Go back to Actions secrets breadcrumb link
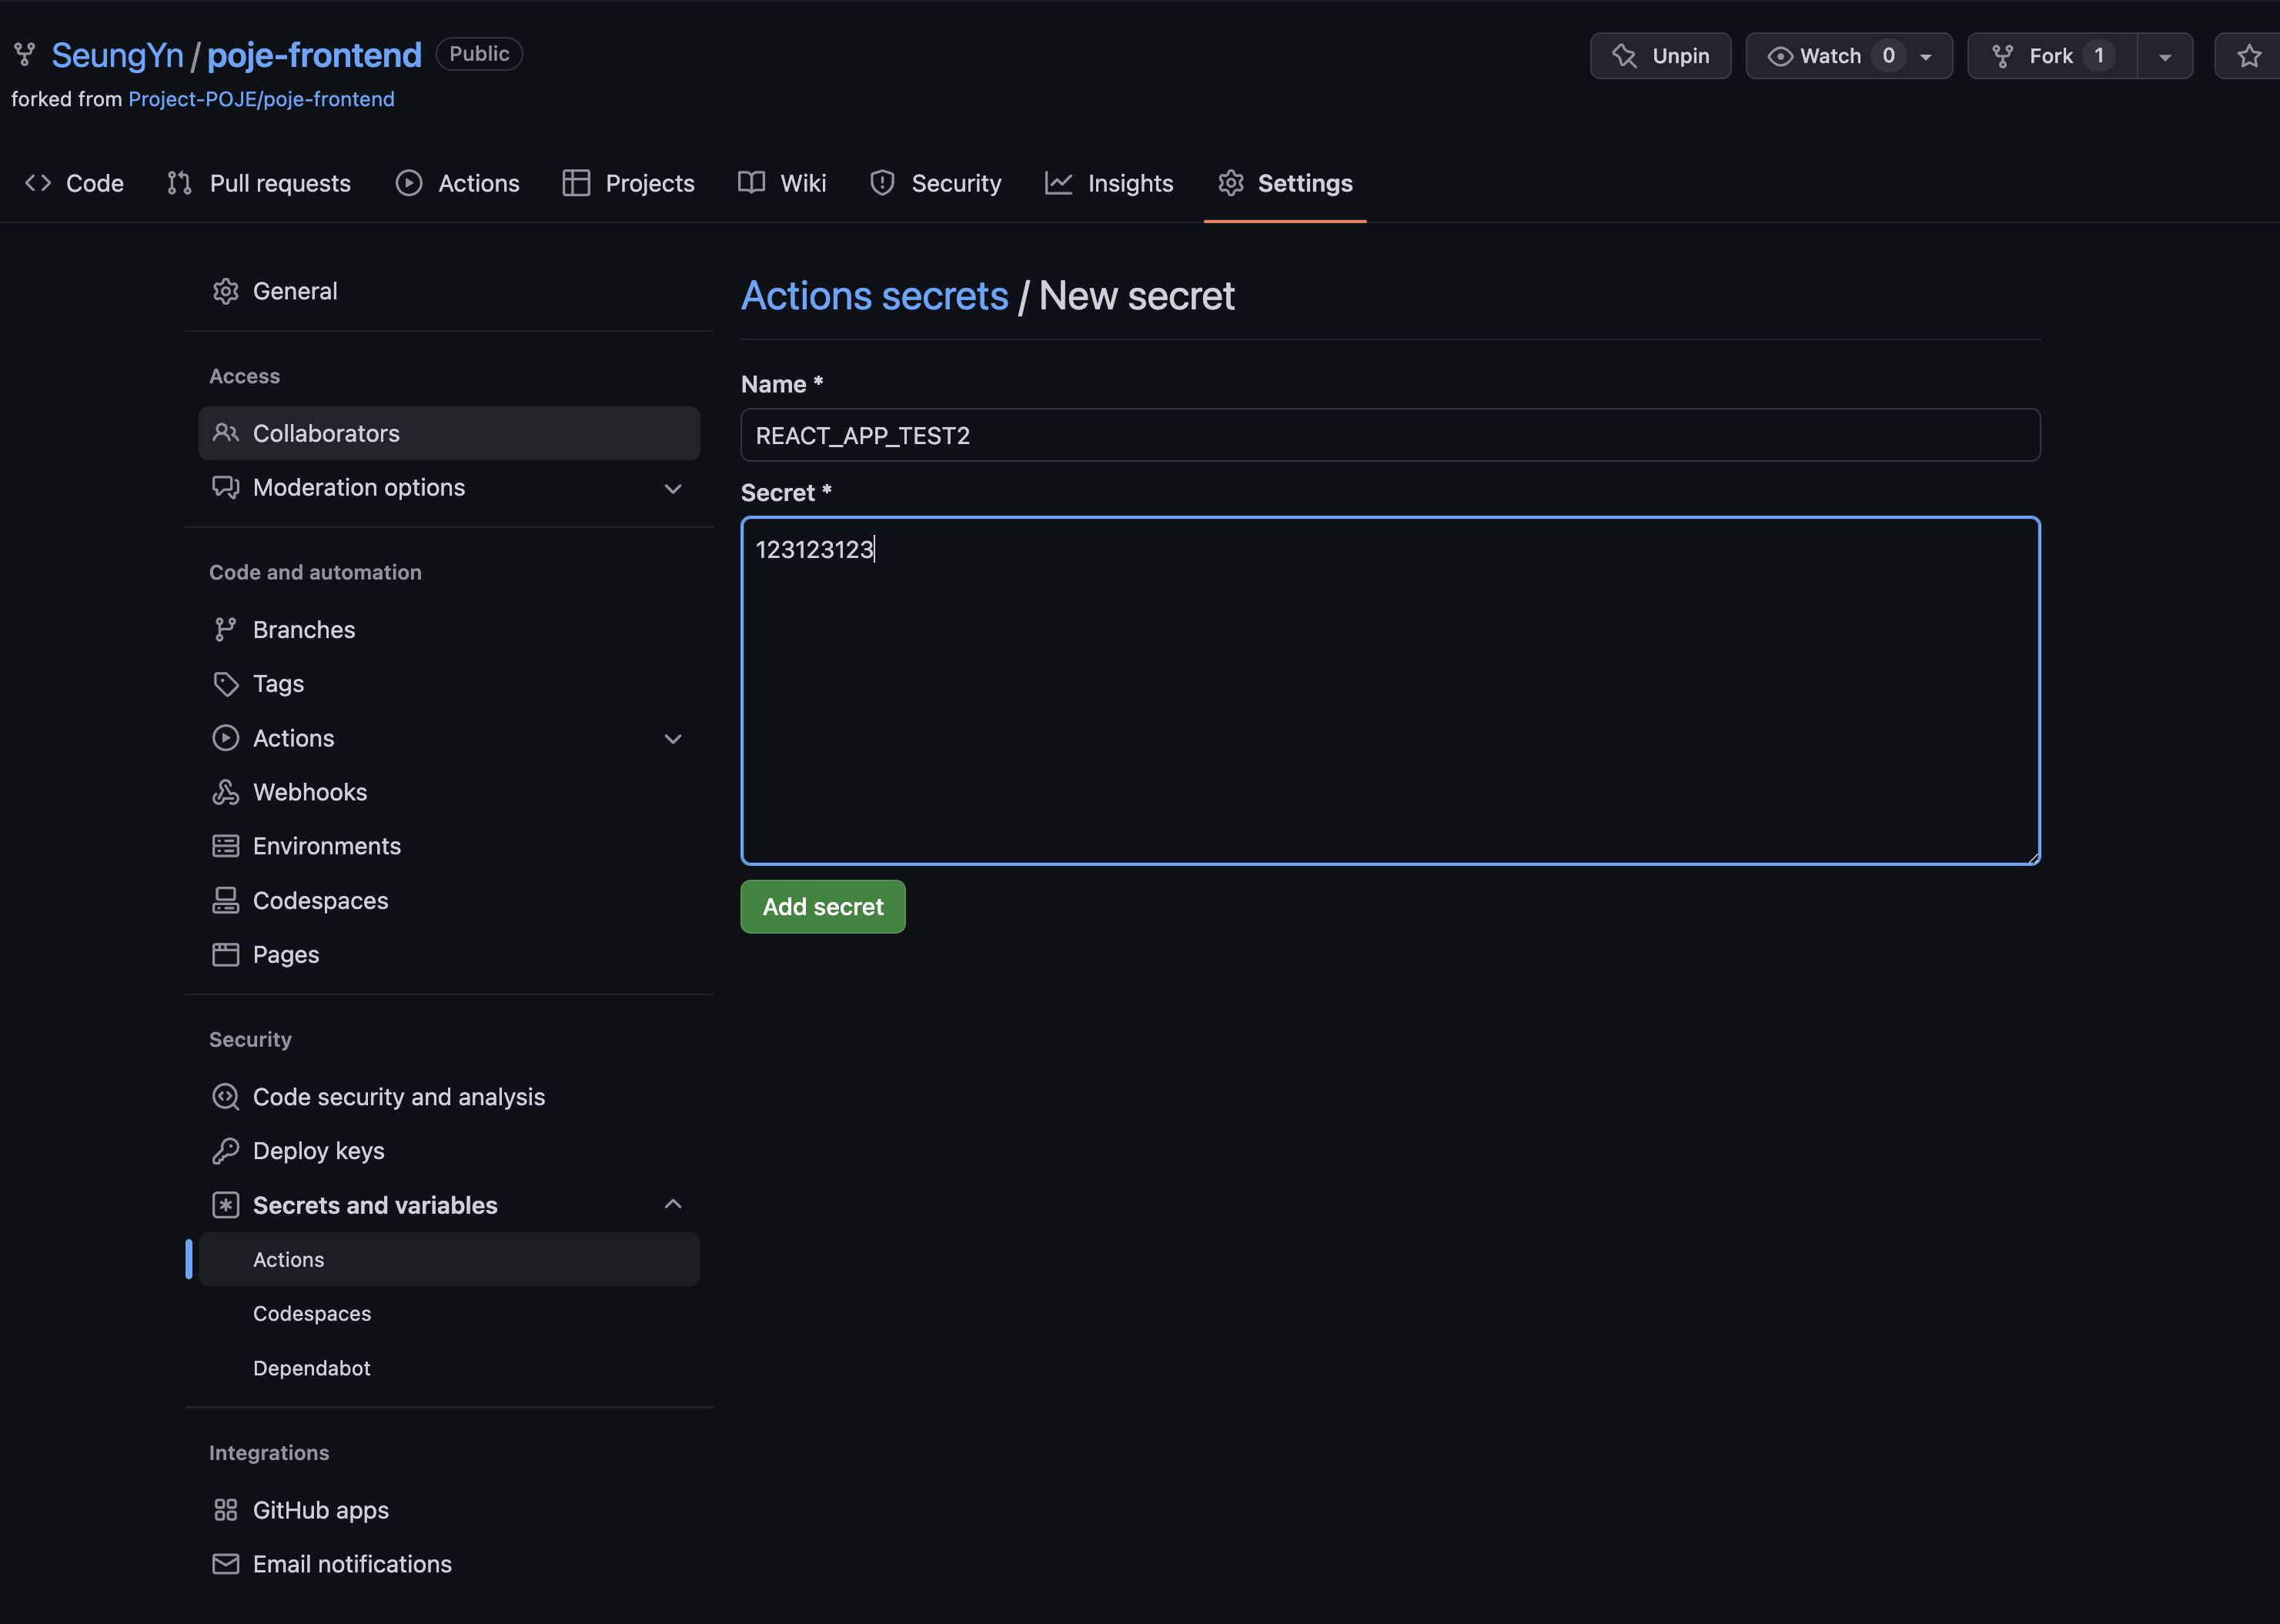This screenshot has height=1624, width=2280. [874, 296]
